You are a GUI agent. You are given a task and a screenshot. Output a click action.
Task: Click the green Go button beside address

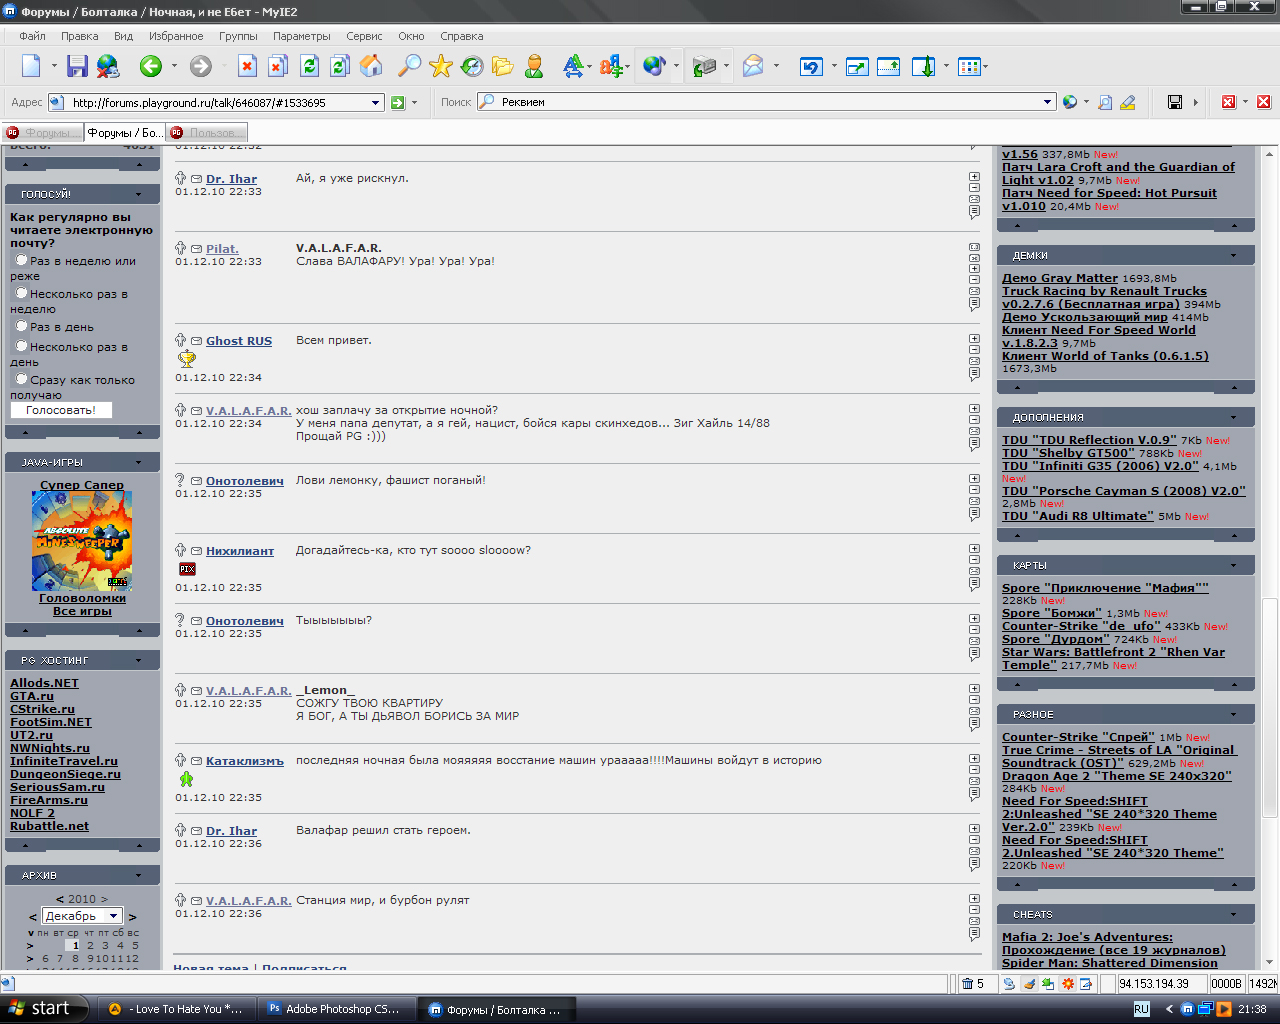[x=398, y=102]
